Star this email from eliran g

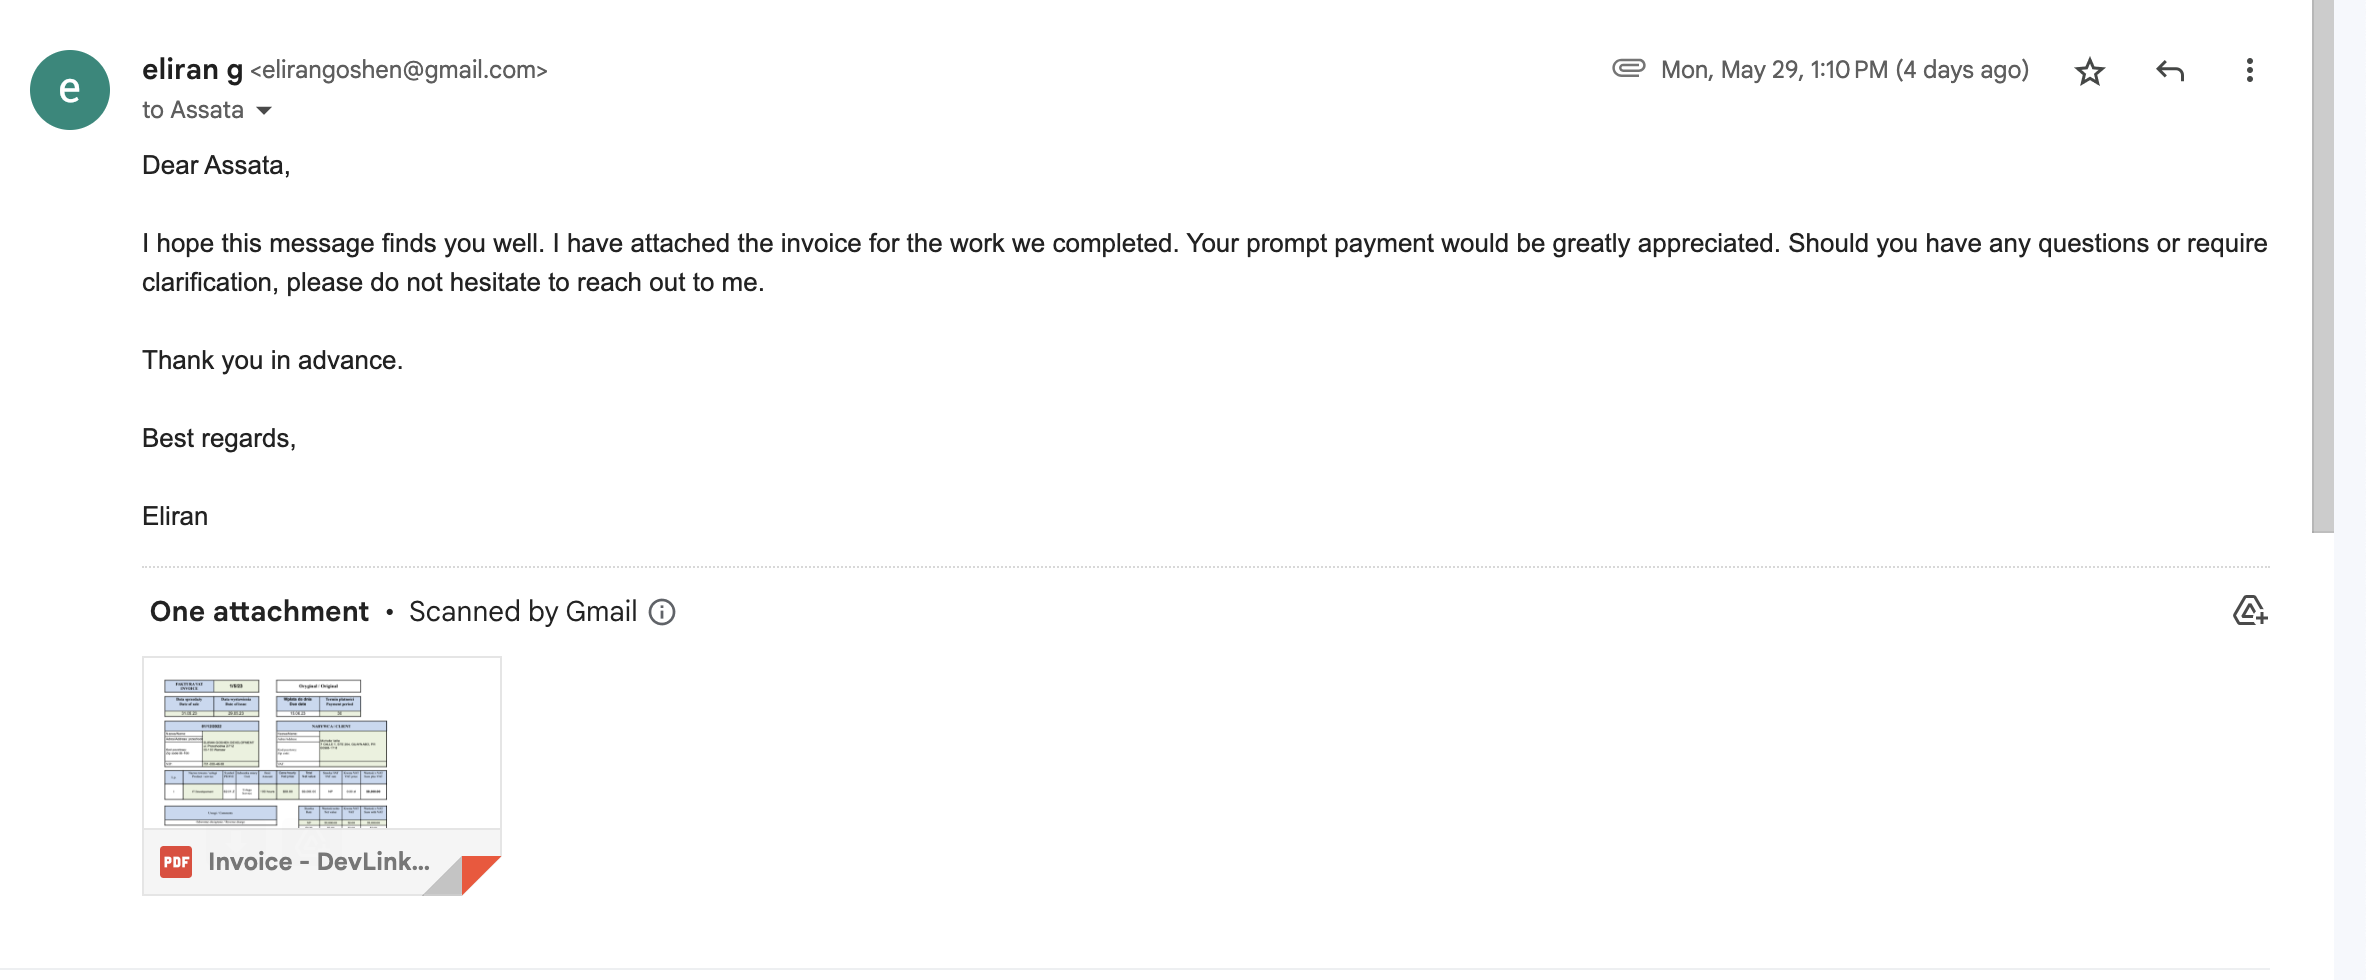[x=2089, y=71]
